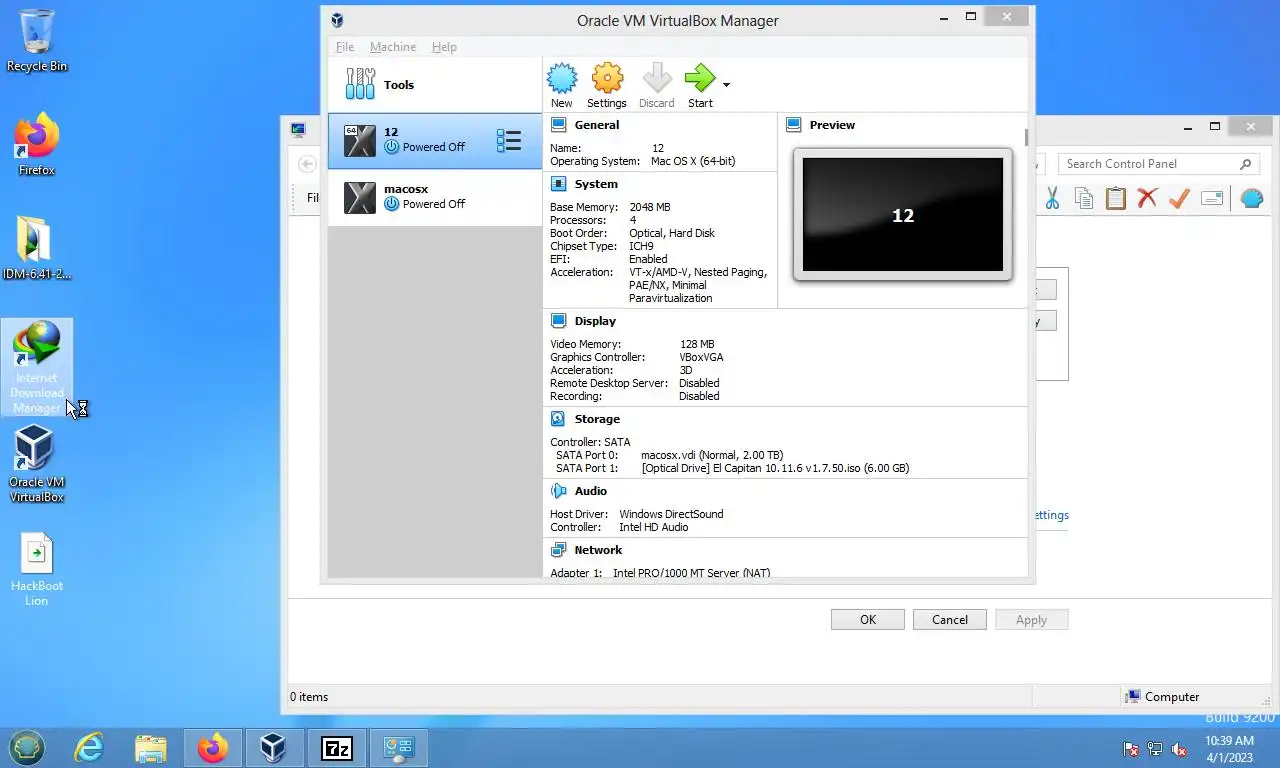Click the Network section header
The width and height of the screenshot is (1280, 768).
coord(598,550)
